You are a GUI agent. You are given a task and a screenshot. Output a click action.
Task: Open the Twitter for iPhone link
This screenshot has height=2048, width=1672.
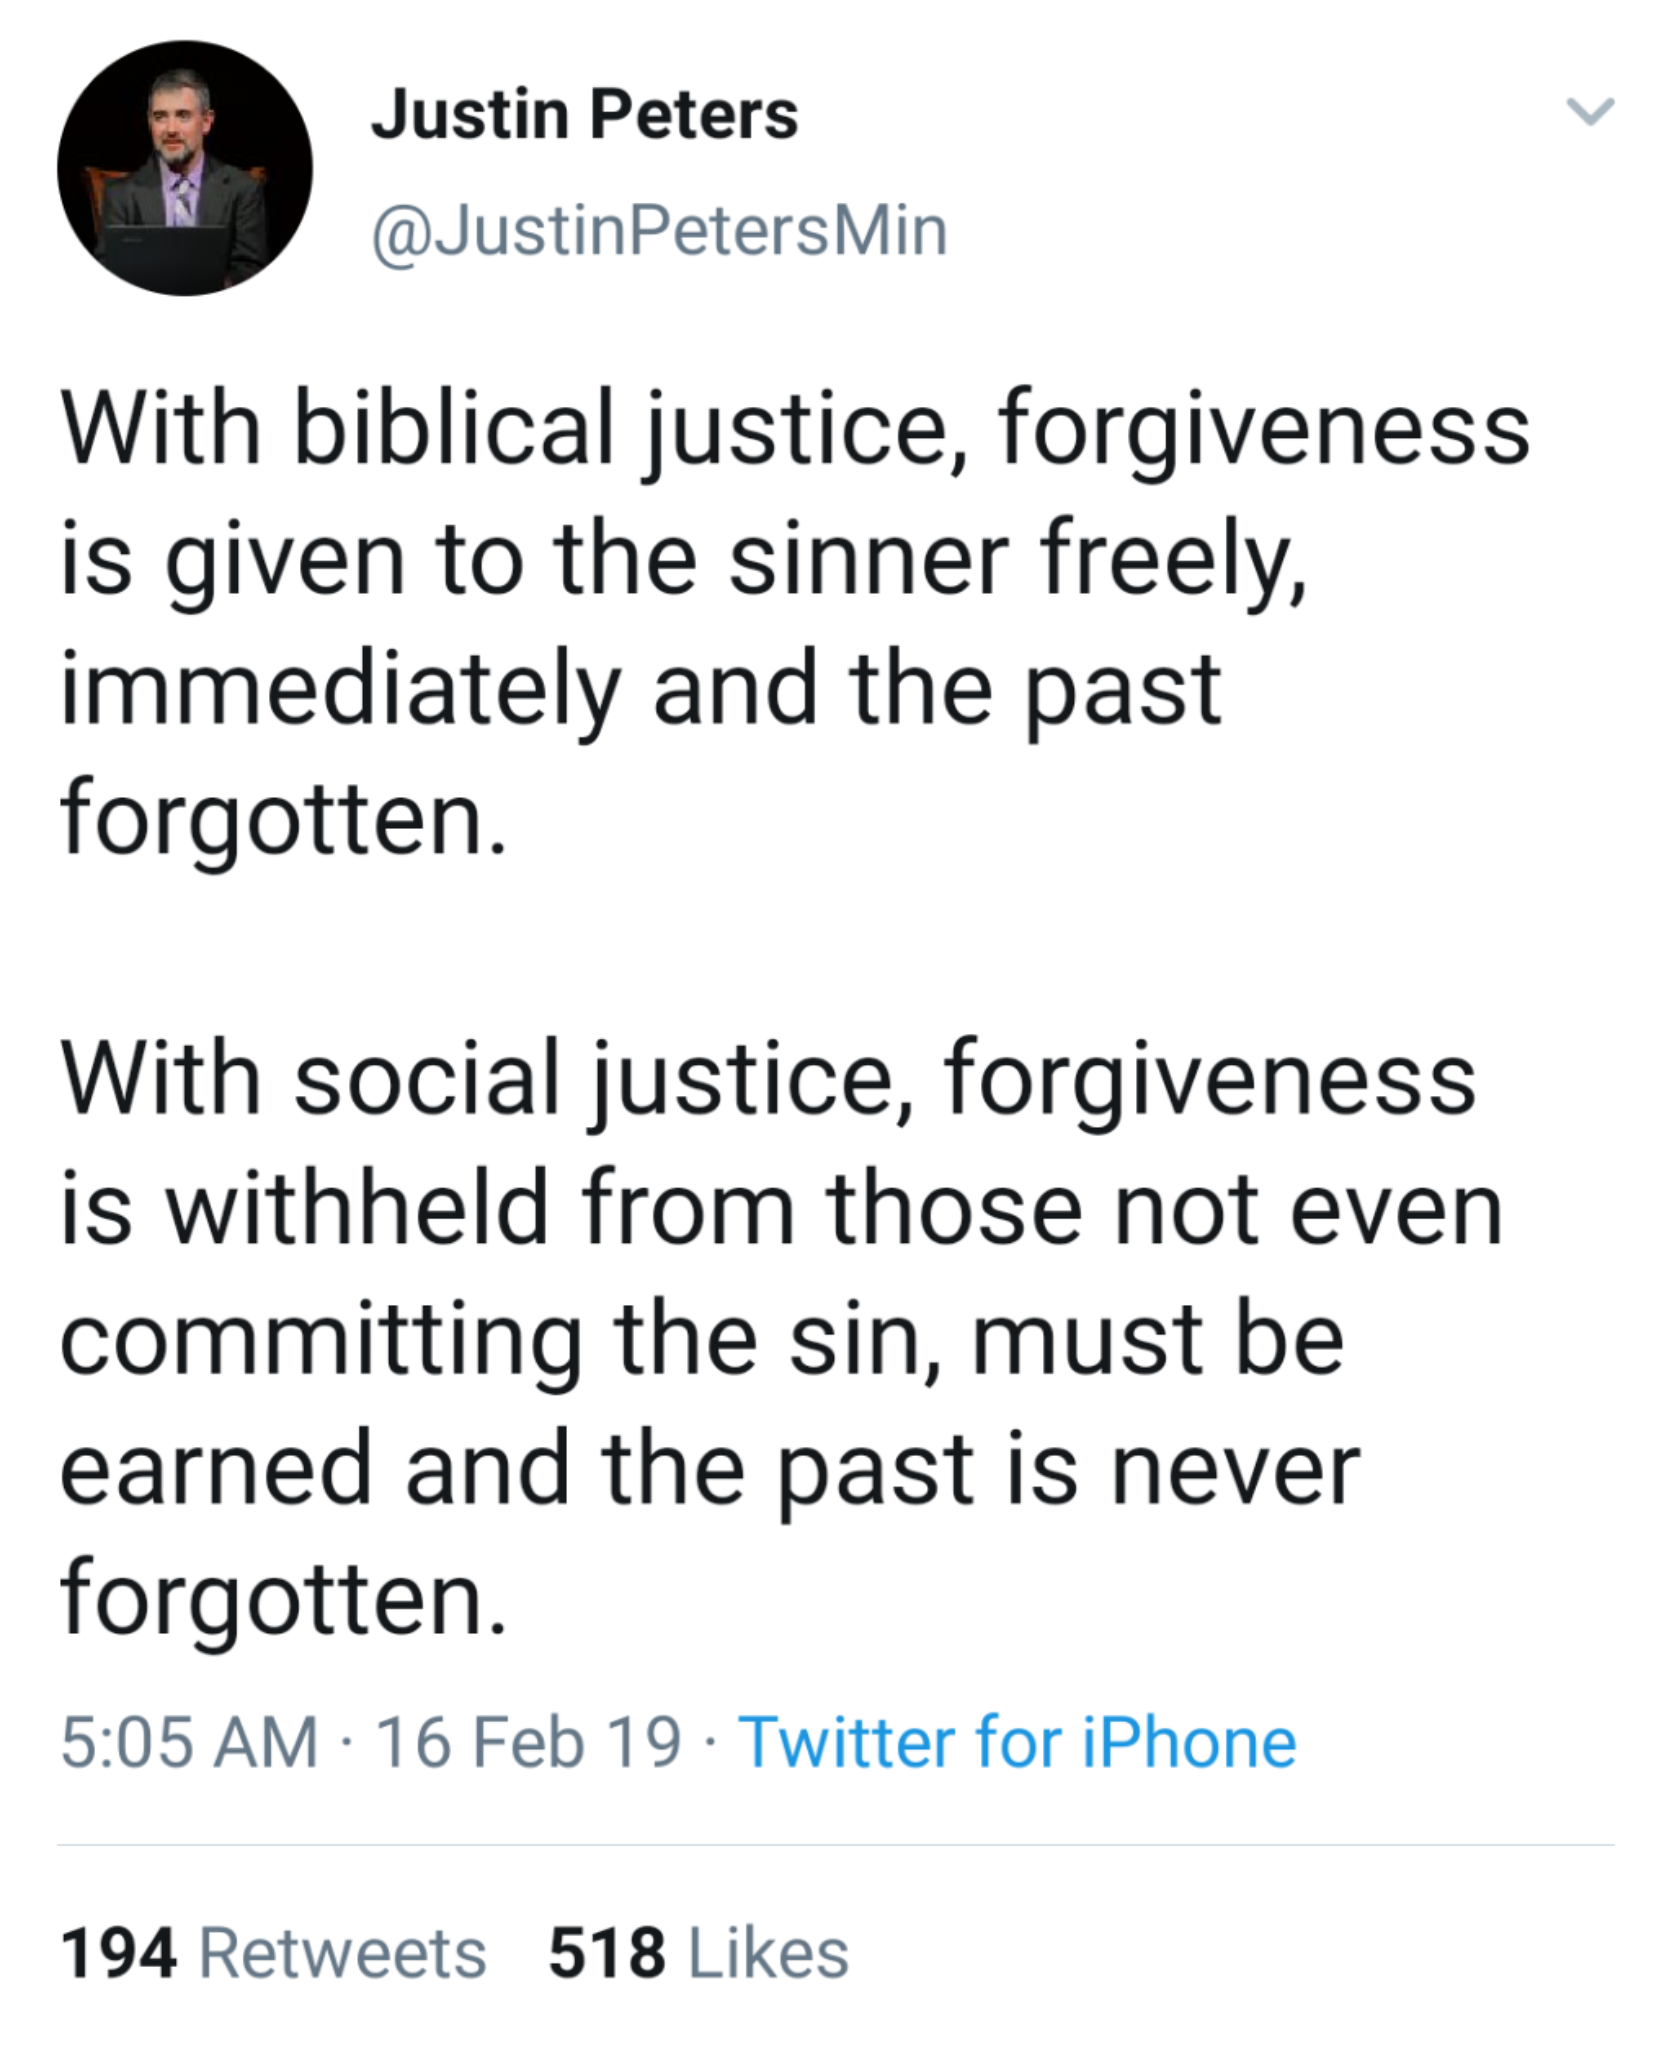point(1017,1741)
